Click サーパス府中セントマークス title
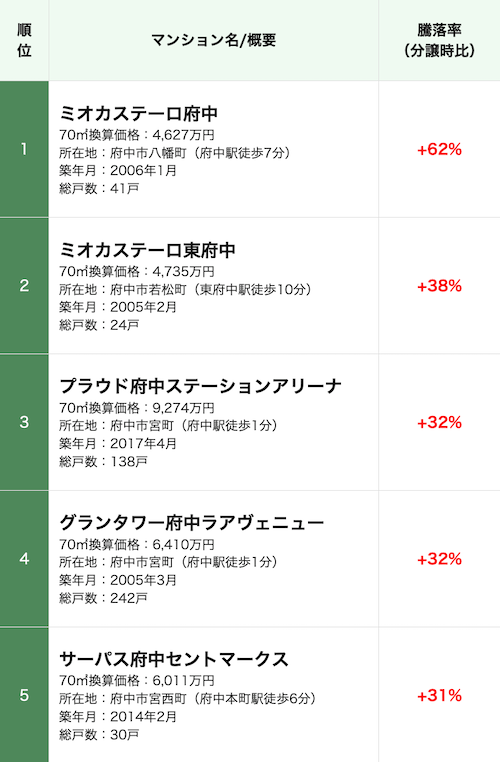This screenshot has height=762, width=500. point(174,659)
